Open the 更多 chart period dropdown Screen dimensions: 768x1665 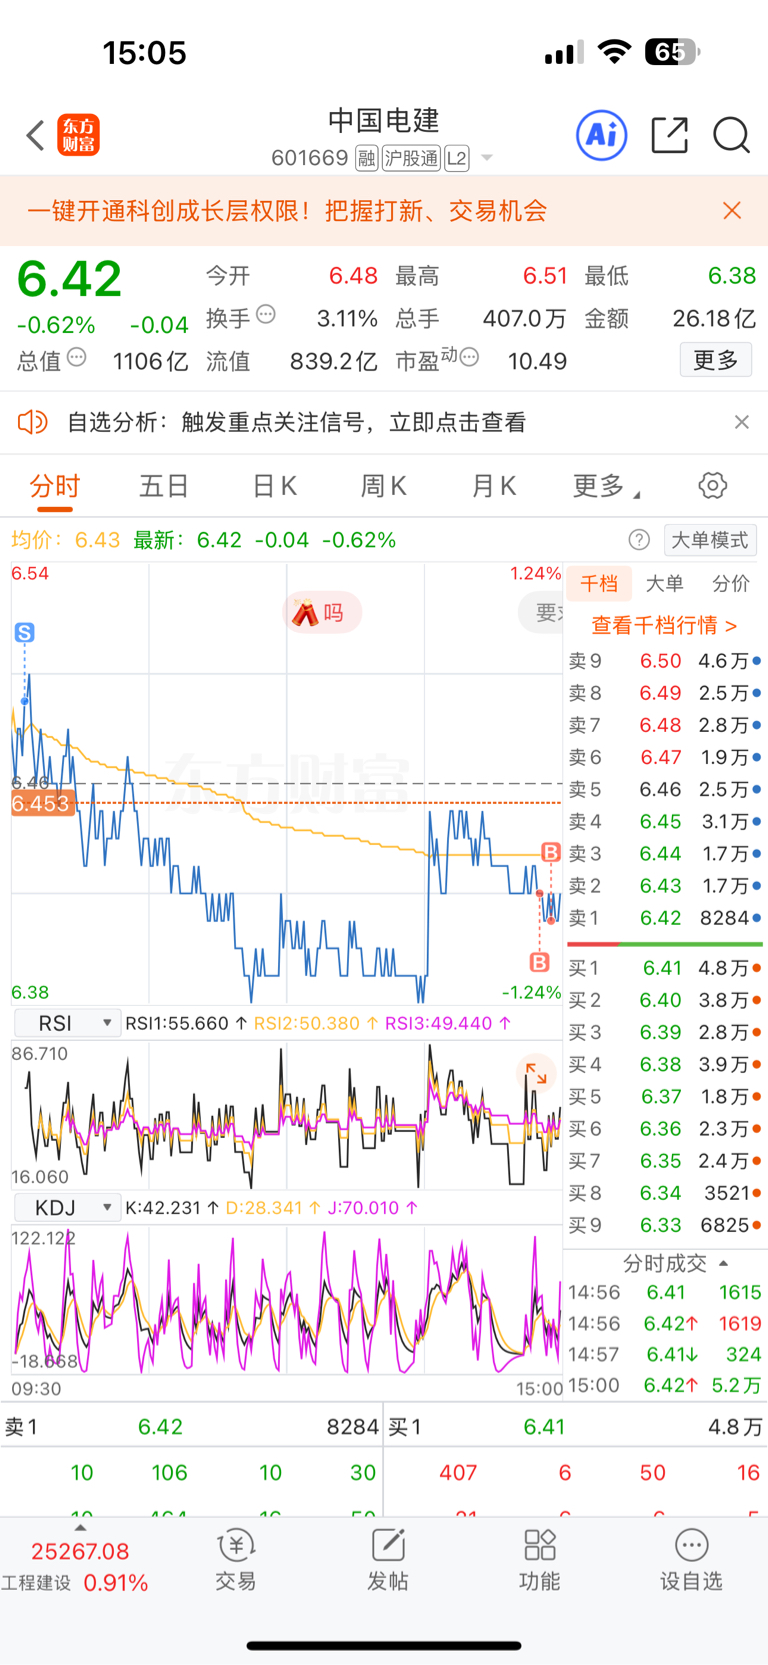[606, 486]
